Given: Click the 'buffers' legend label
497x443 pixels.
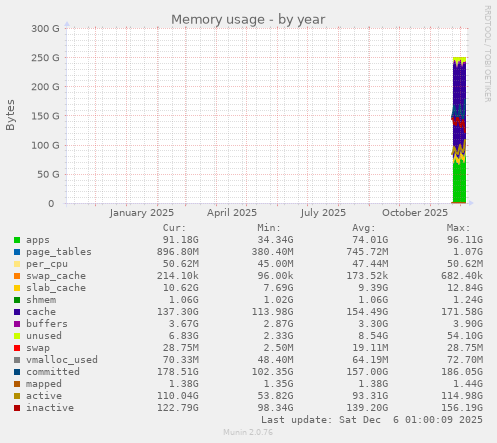Looking at the screenshot, I should [47, 324].
